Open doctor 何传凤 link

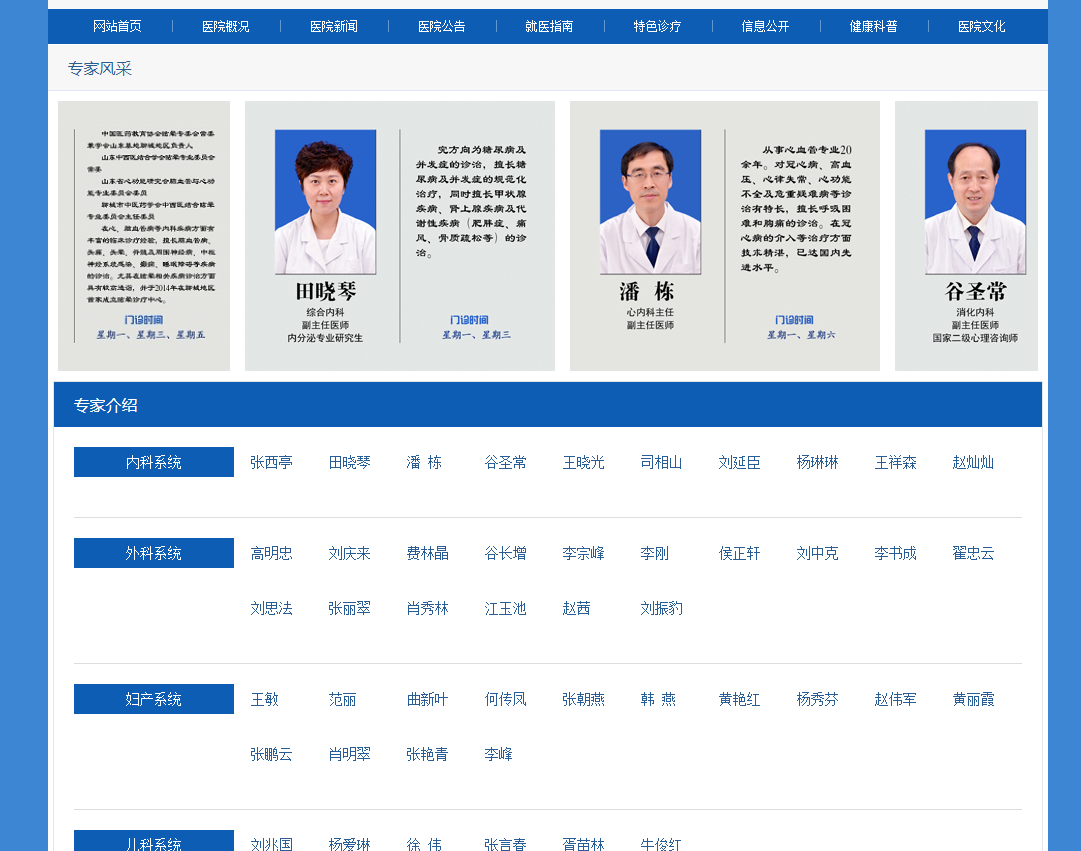click(x=505, y=699)
